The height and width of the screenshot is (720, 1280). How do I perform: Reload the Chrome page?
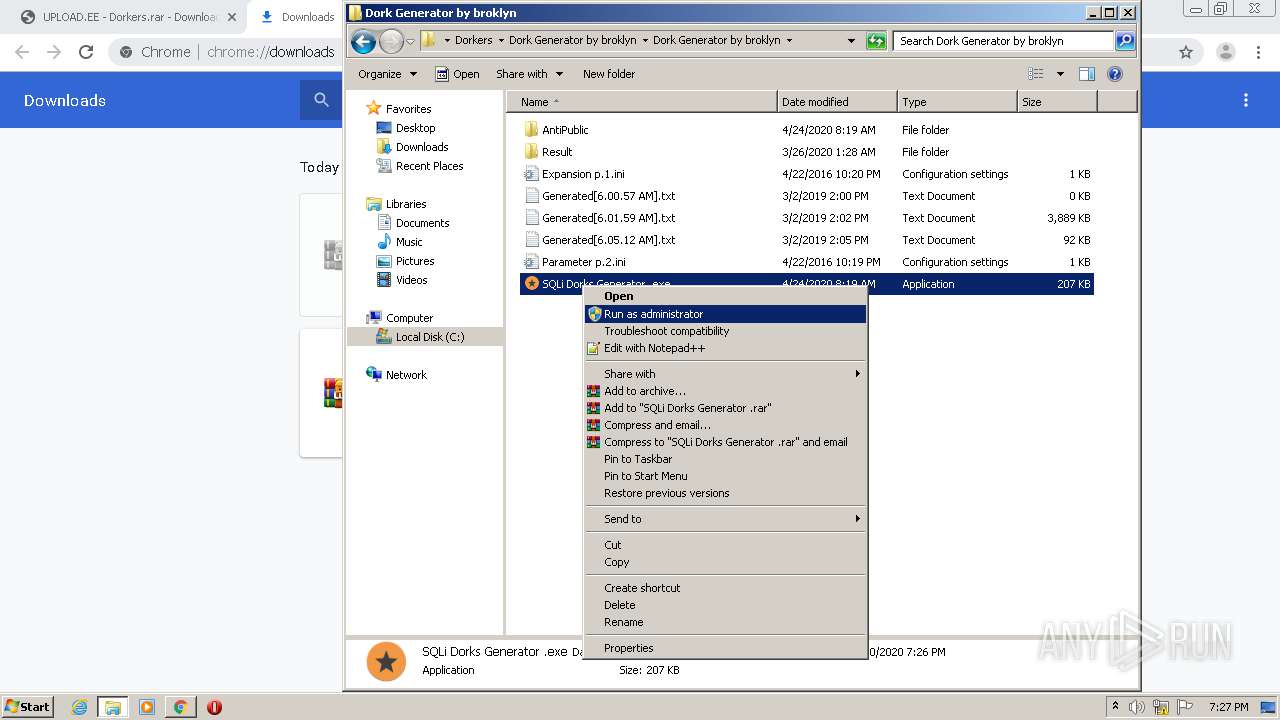pyautogui.click(x=86, y=52)
